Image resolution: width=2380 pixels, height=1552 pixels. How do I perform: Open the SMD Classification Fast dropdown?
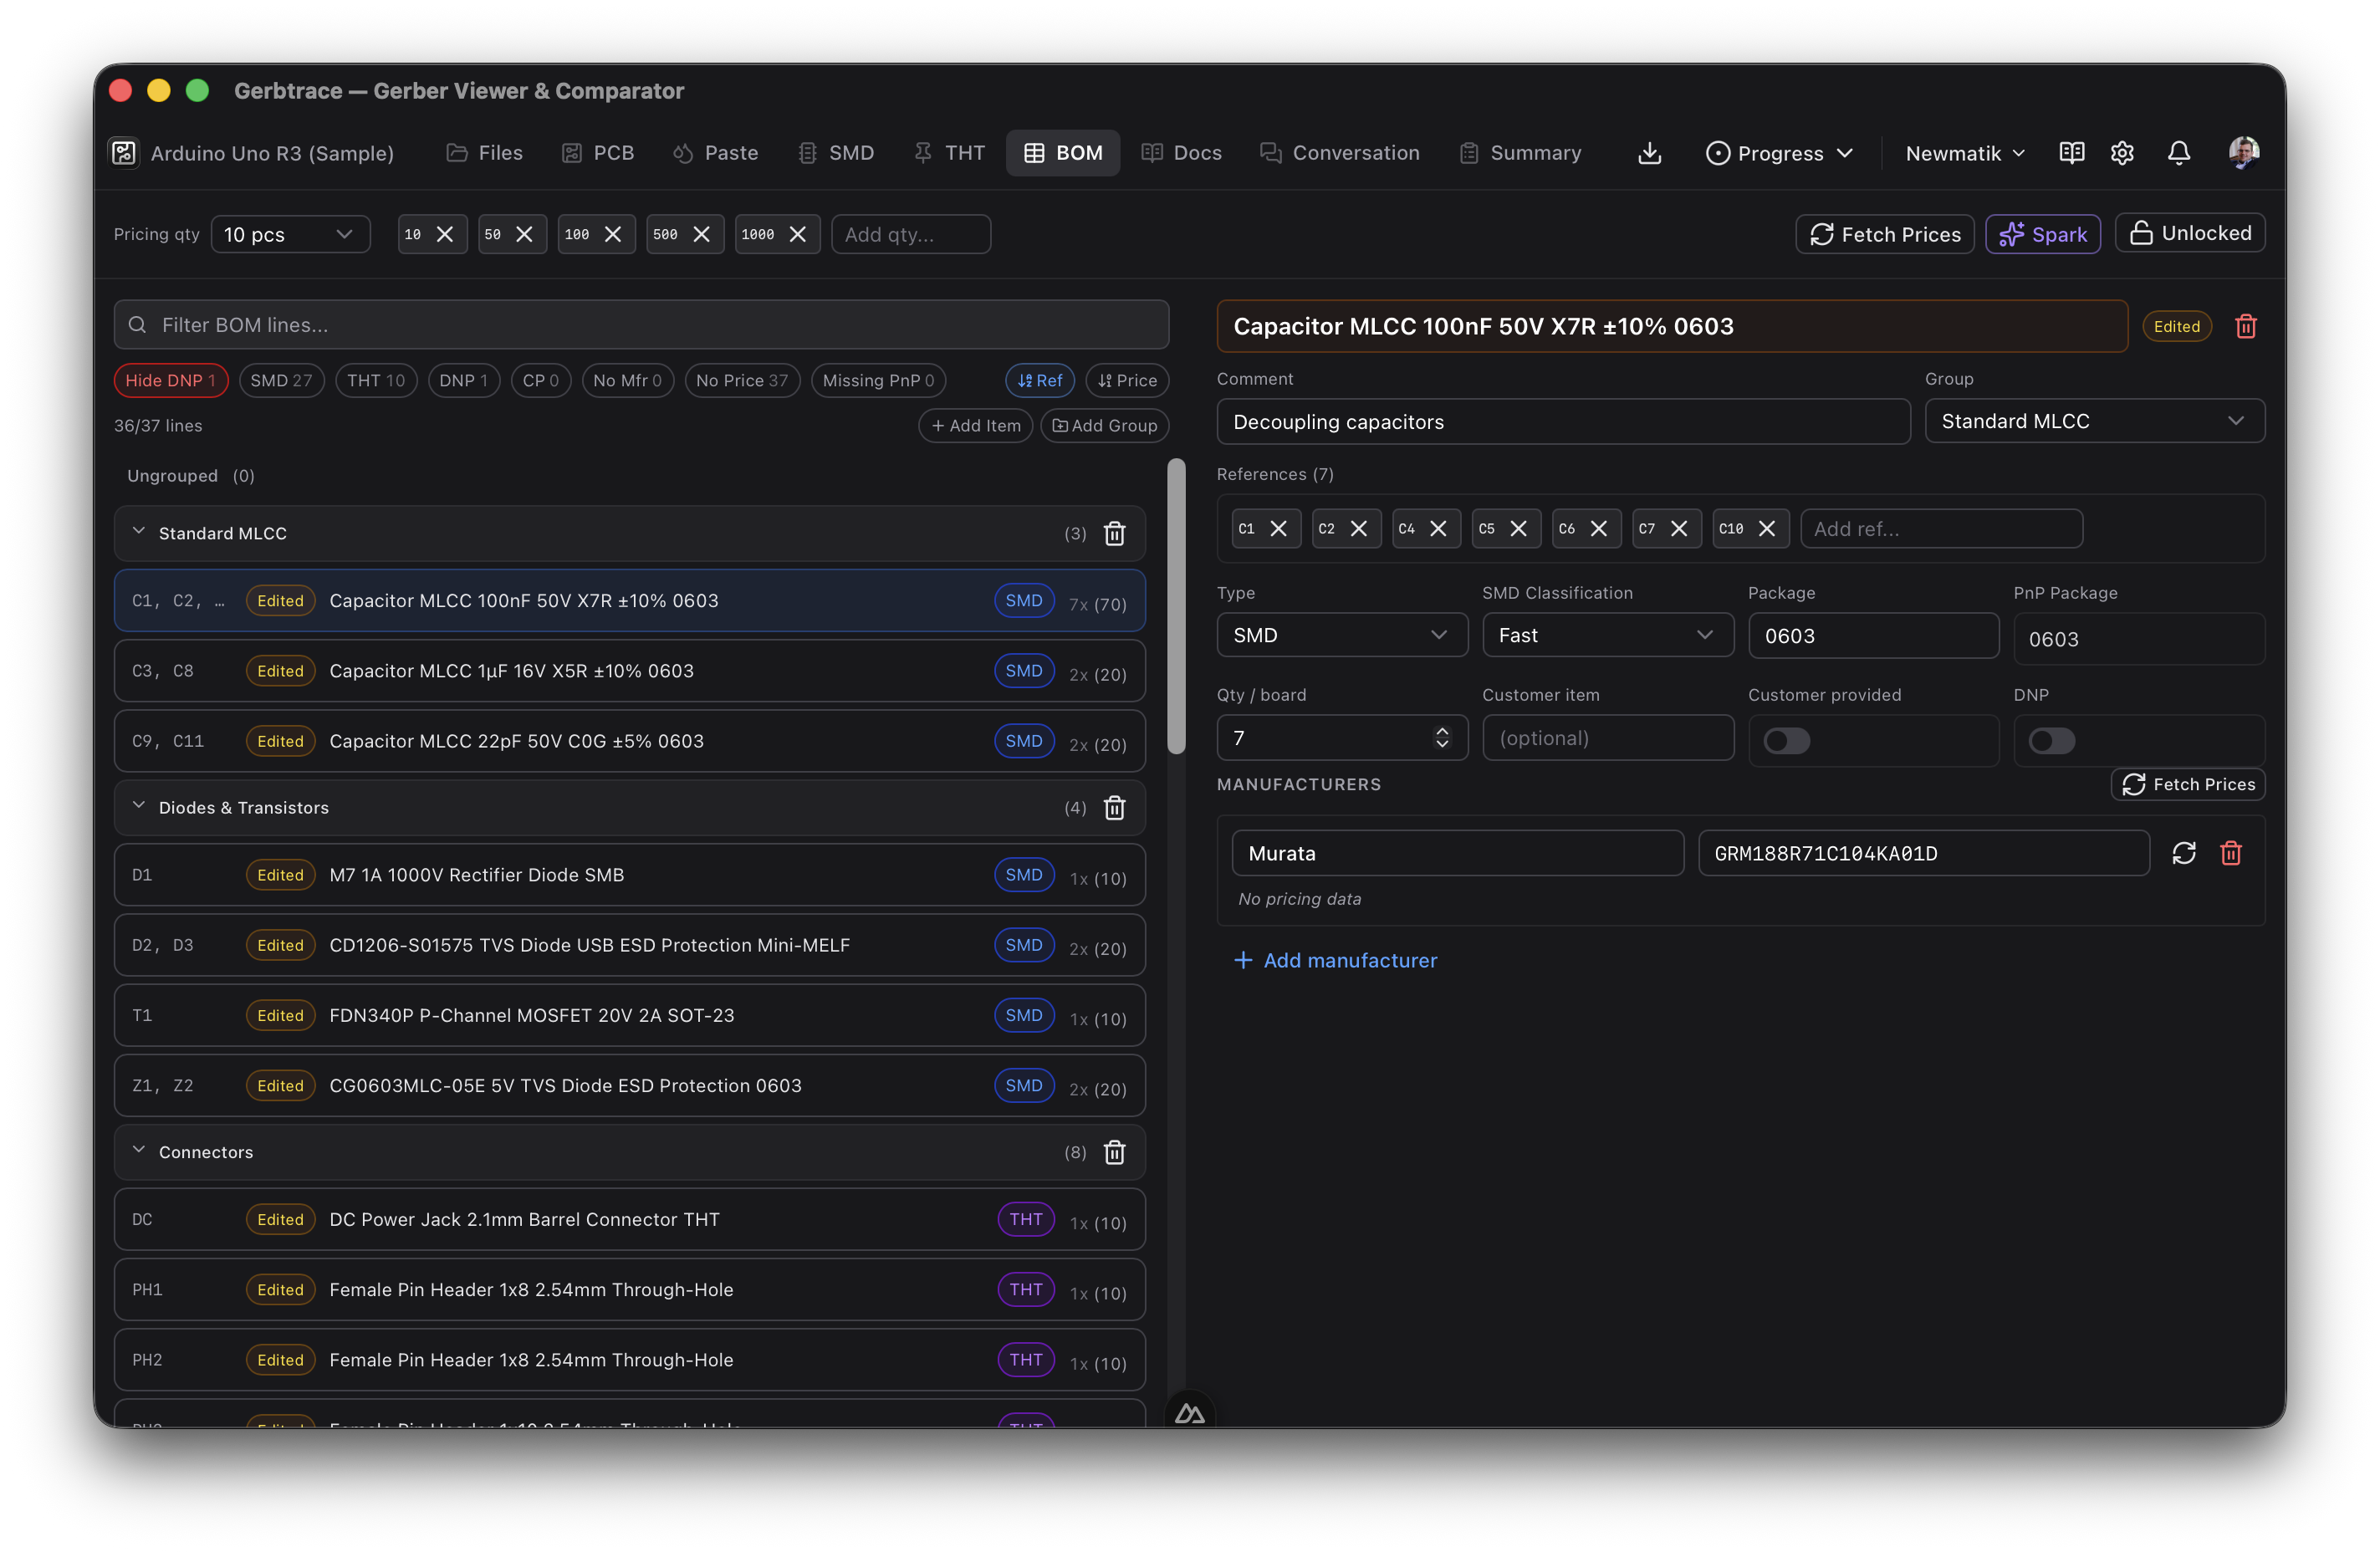click(1607, 635)
